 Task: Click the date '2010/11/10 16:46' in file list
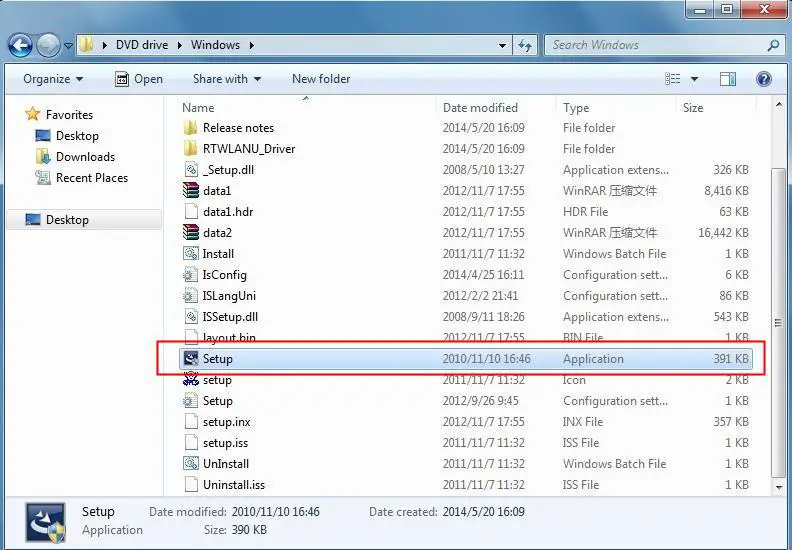(x=486, y=359)
